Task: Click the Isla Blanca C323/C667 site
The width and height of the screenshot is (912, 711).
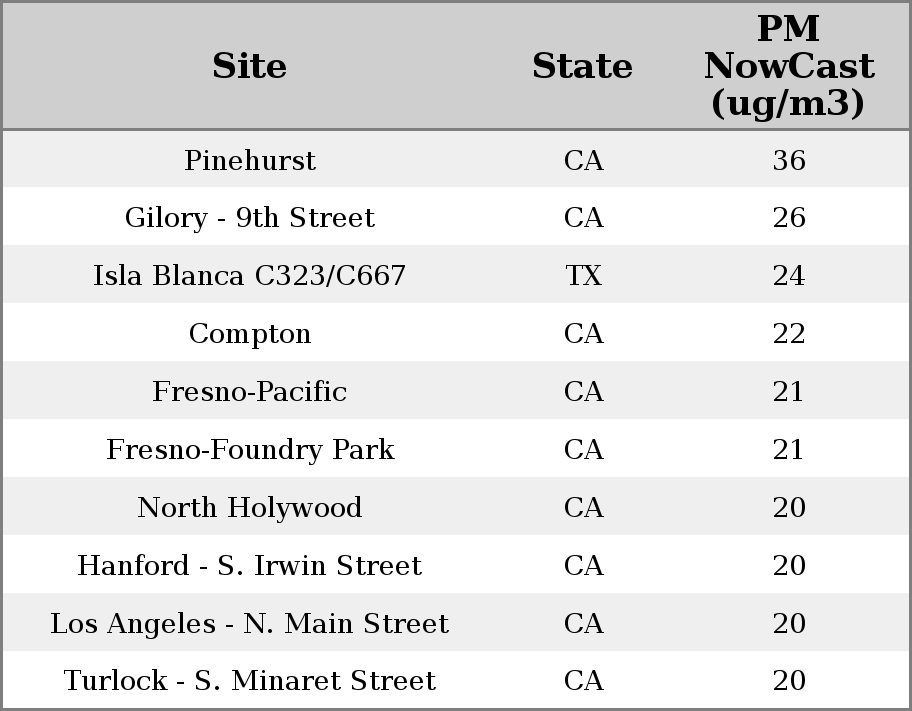Action: pos(250,276)
